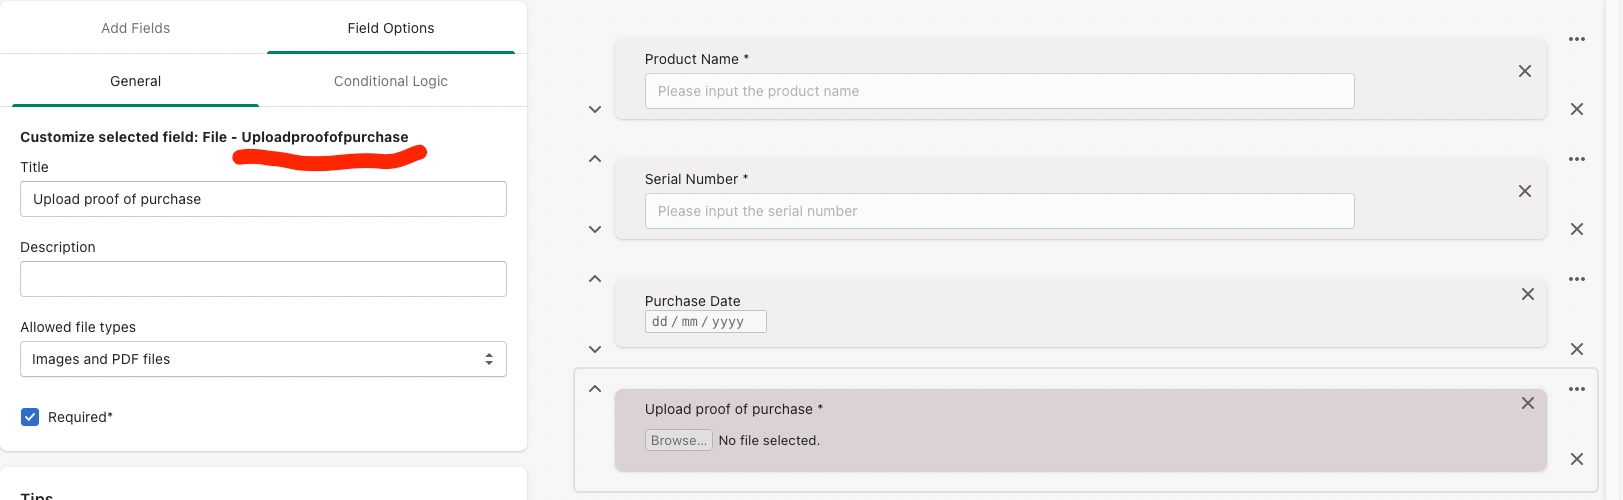The image size is (1623, 500).
Task: Move Upload proof of purchase up with chevron
Action: pos(595,389)
